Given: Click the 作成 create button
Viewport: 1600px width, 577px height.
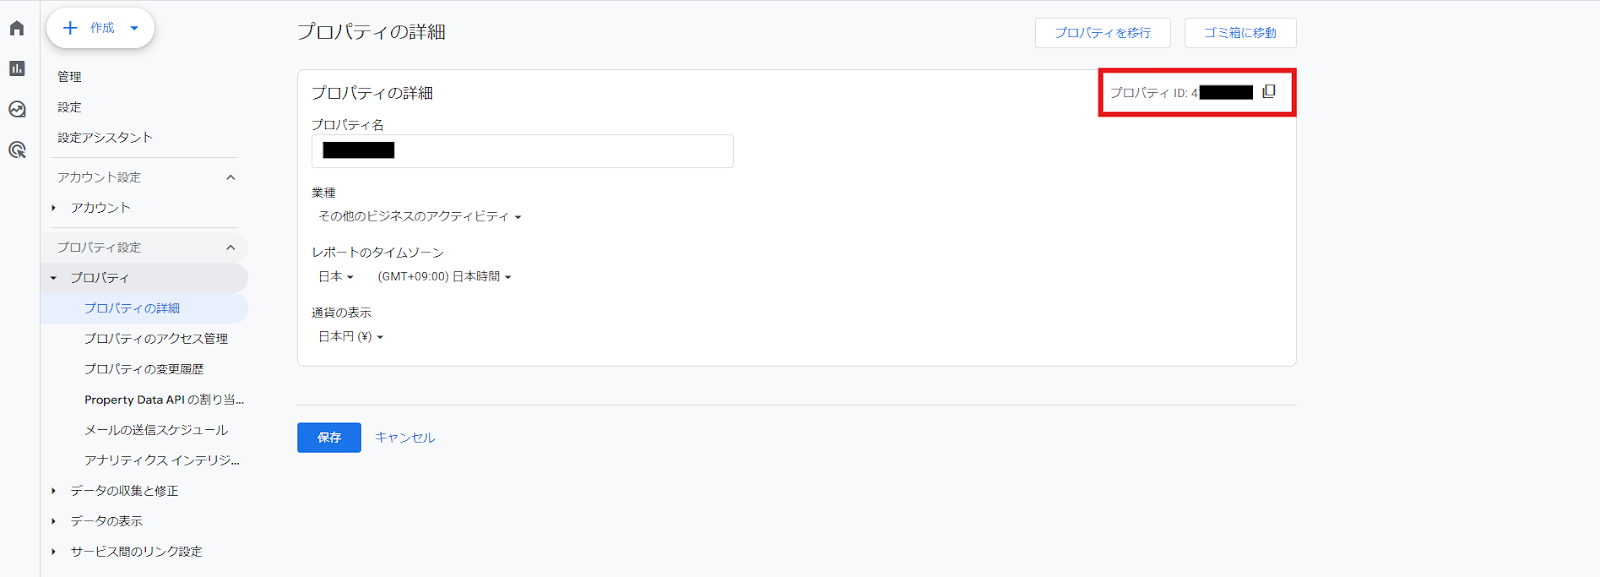Looking at the screenshot, I should tap(100, 28).
